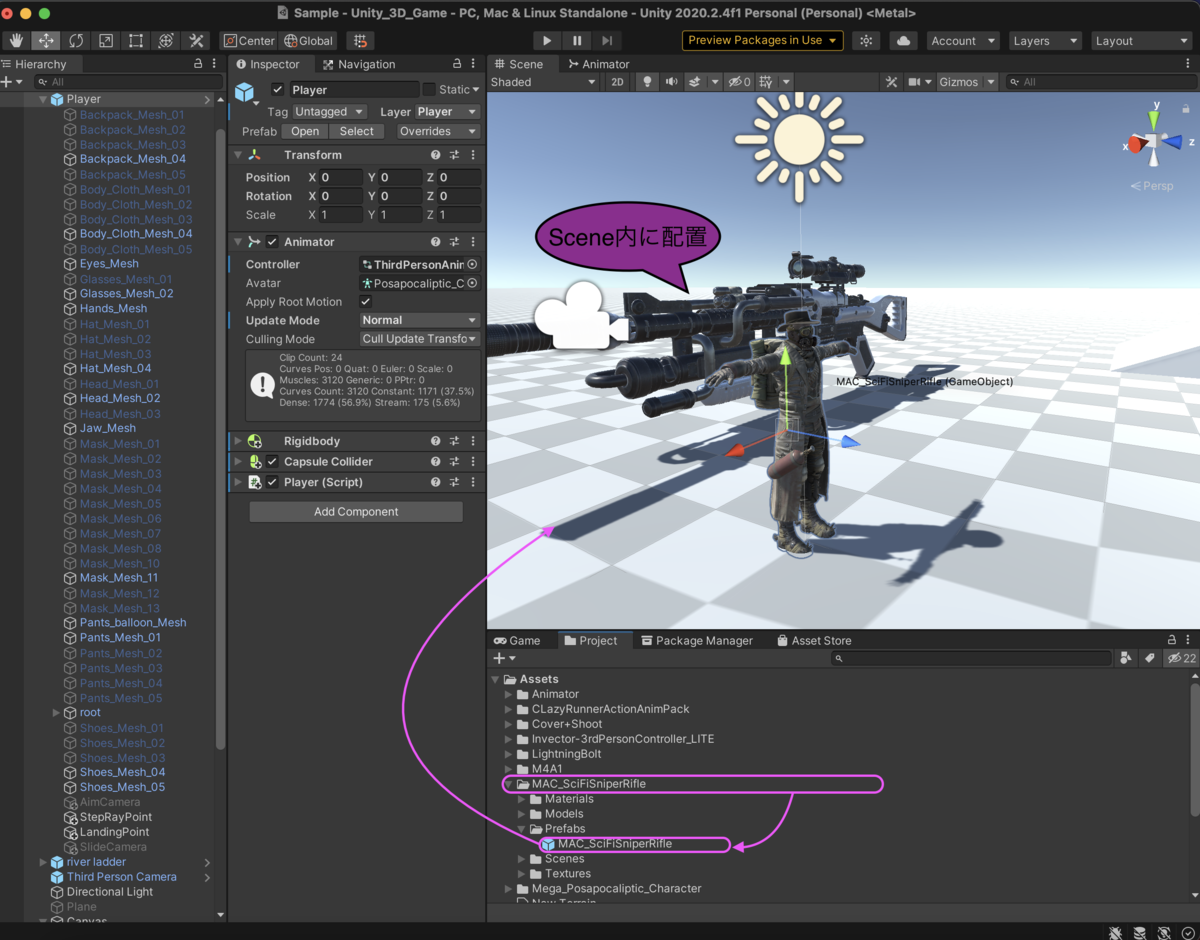Toggle scene lighting bulb icon
The image size is (1200, 940).
tap(647, 82)
